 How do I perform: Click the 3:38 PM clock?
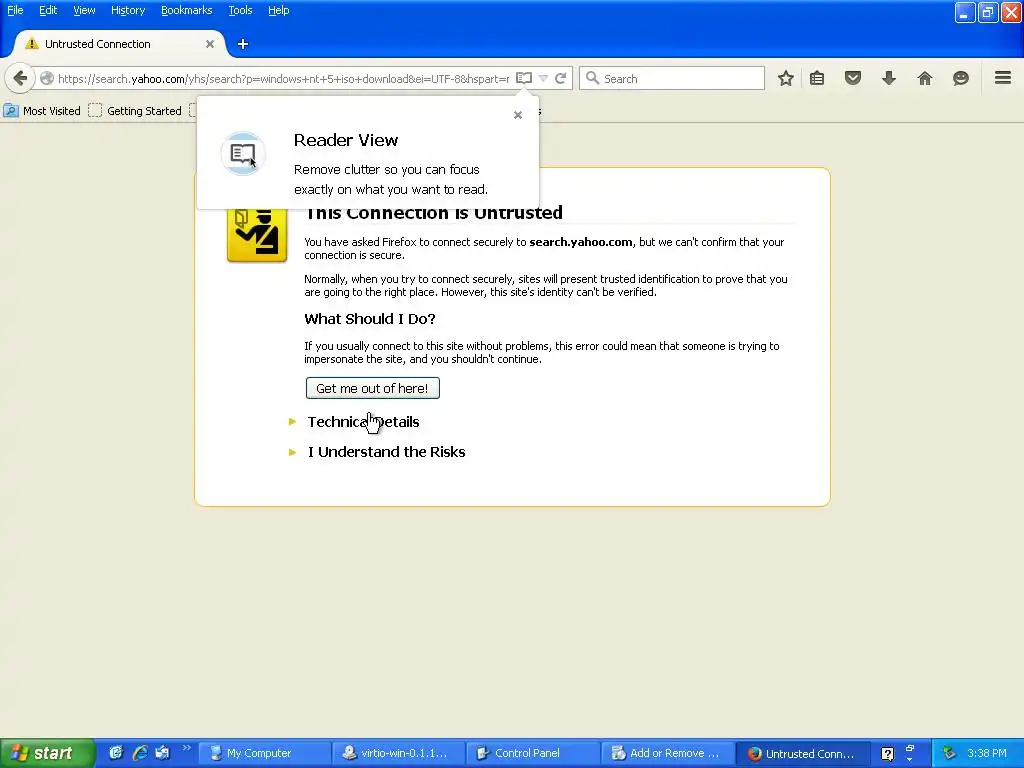[x=987, y=754]
